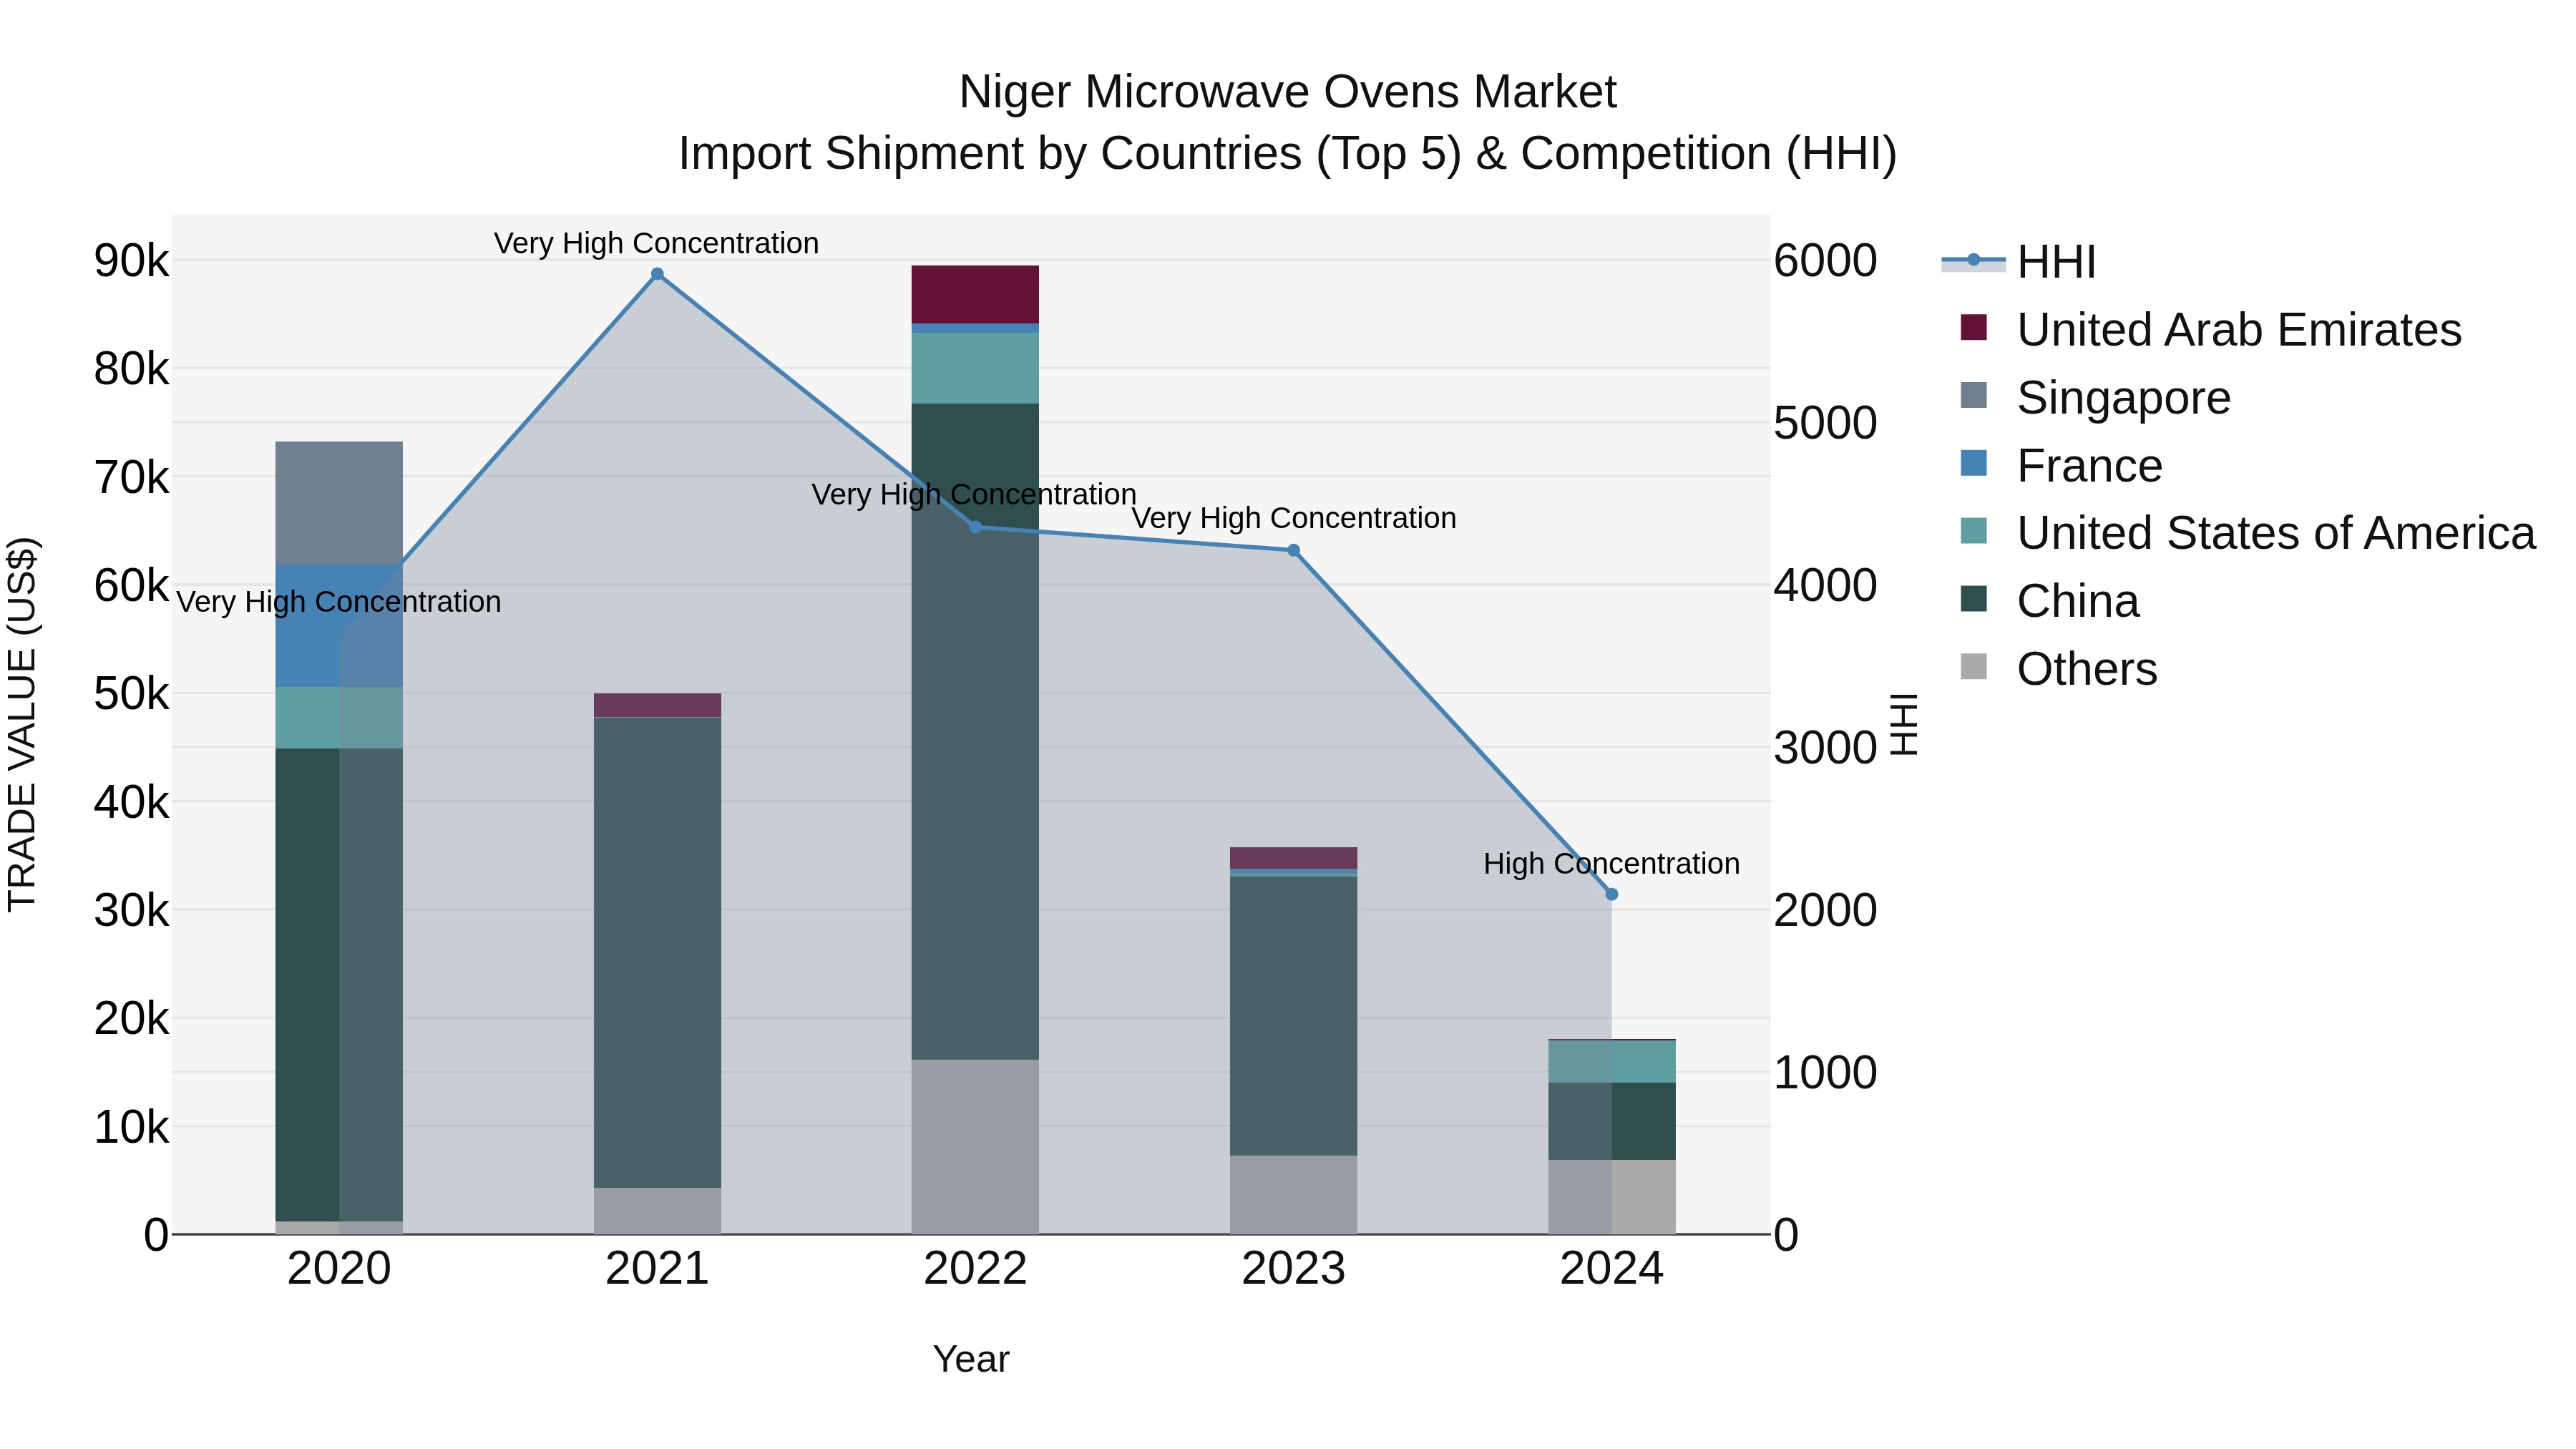The height and width of the screenshot is (1449, 2576).
Task: Click the HHI data point for 2021
Action: [x=657, y=274]
